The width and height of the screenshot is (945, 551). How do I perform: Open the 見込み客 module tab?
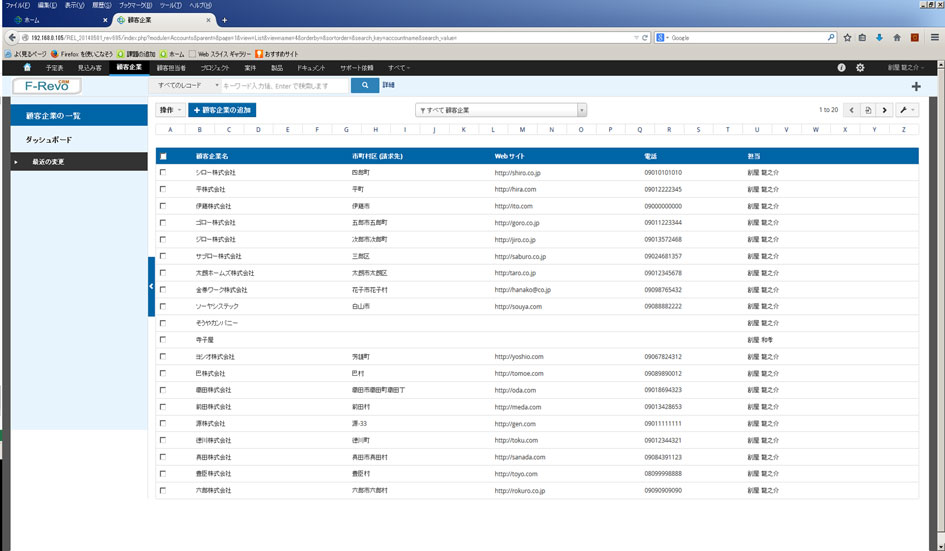(90, 68)
